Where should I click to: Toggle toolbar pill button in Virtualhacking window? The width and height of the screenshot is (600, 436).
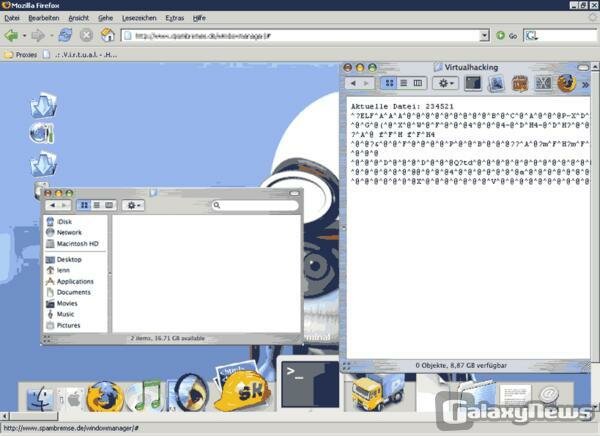click(583, 68)
